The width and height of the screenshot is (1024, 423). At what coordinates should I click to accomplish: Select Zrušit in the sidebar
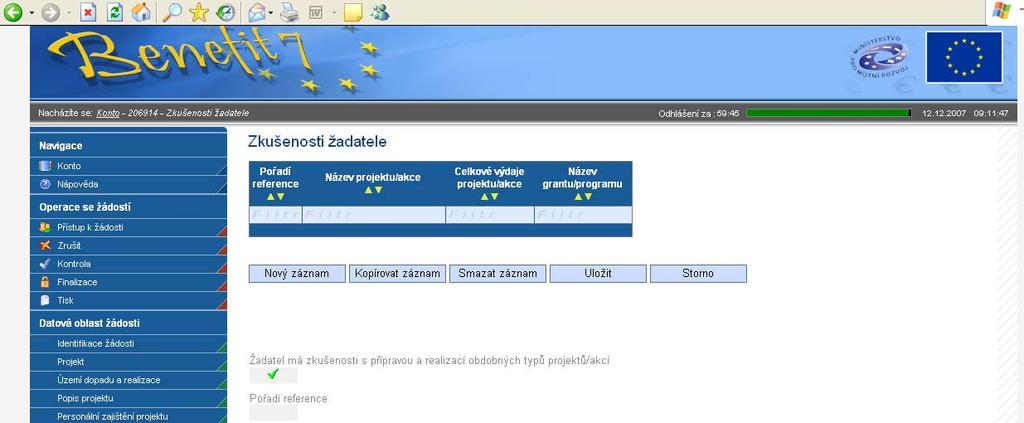[x=128, y=246]
